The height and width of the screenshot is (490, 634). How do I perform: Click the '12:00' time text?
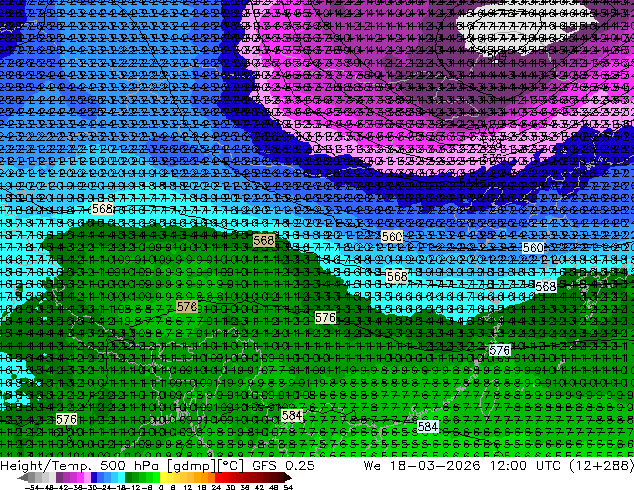pos(508,465)
